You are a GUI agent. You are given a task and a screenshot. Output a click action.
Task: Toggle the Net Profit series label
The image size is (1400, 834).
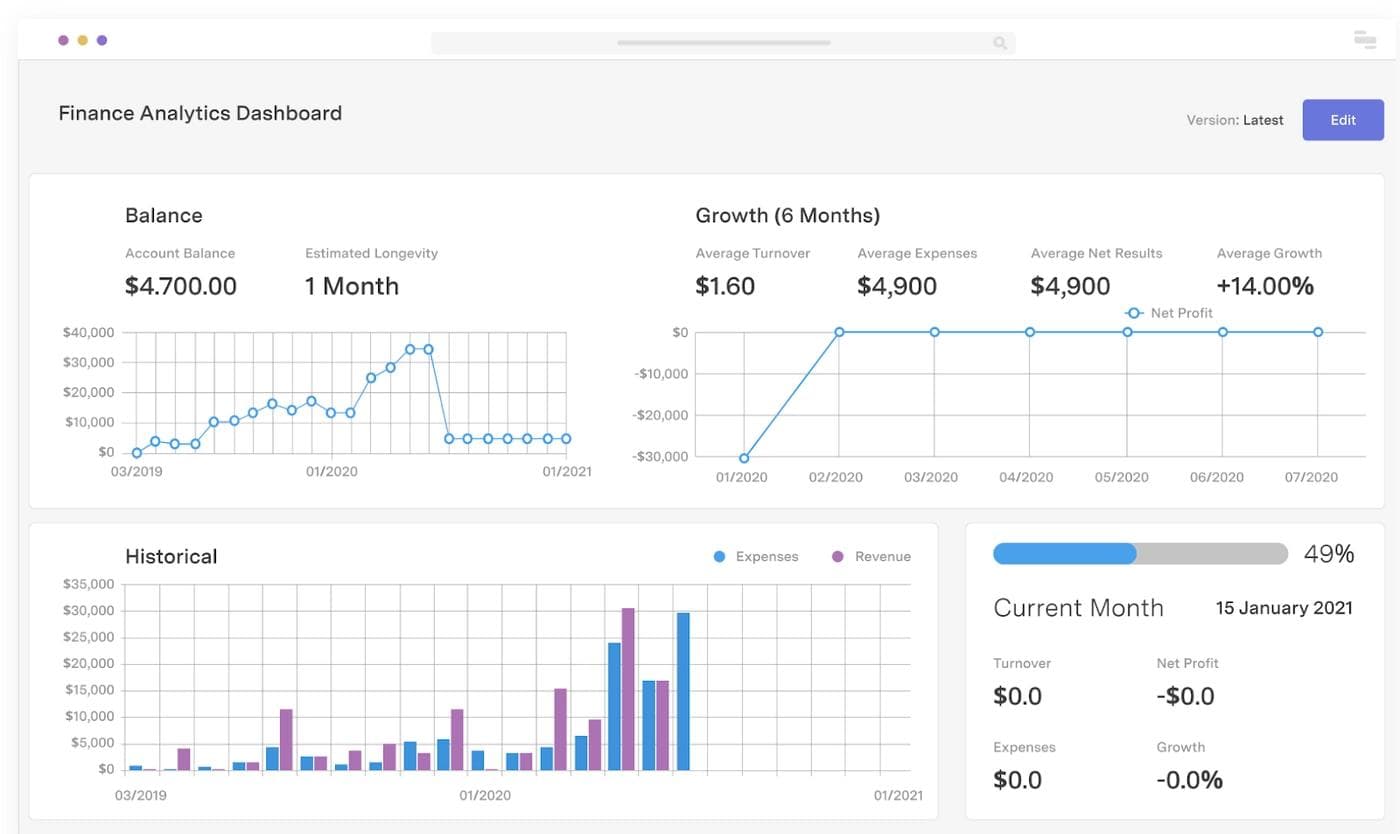click(1181, 313)
